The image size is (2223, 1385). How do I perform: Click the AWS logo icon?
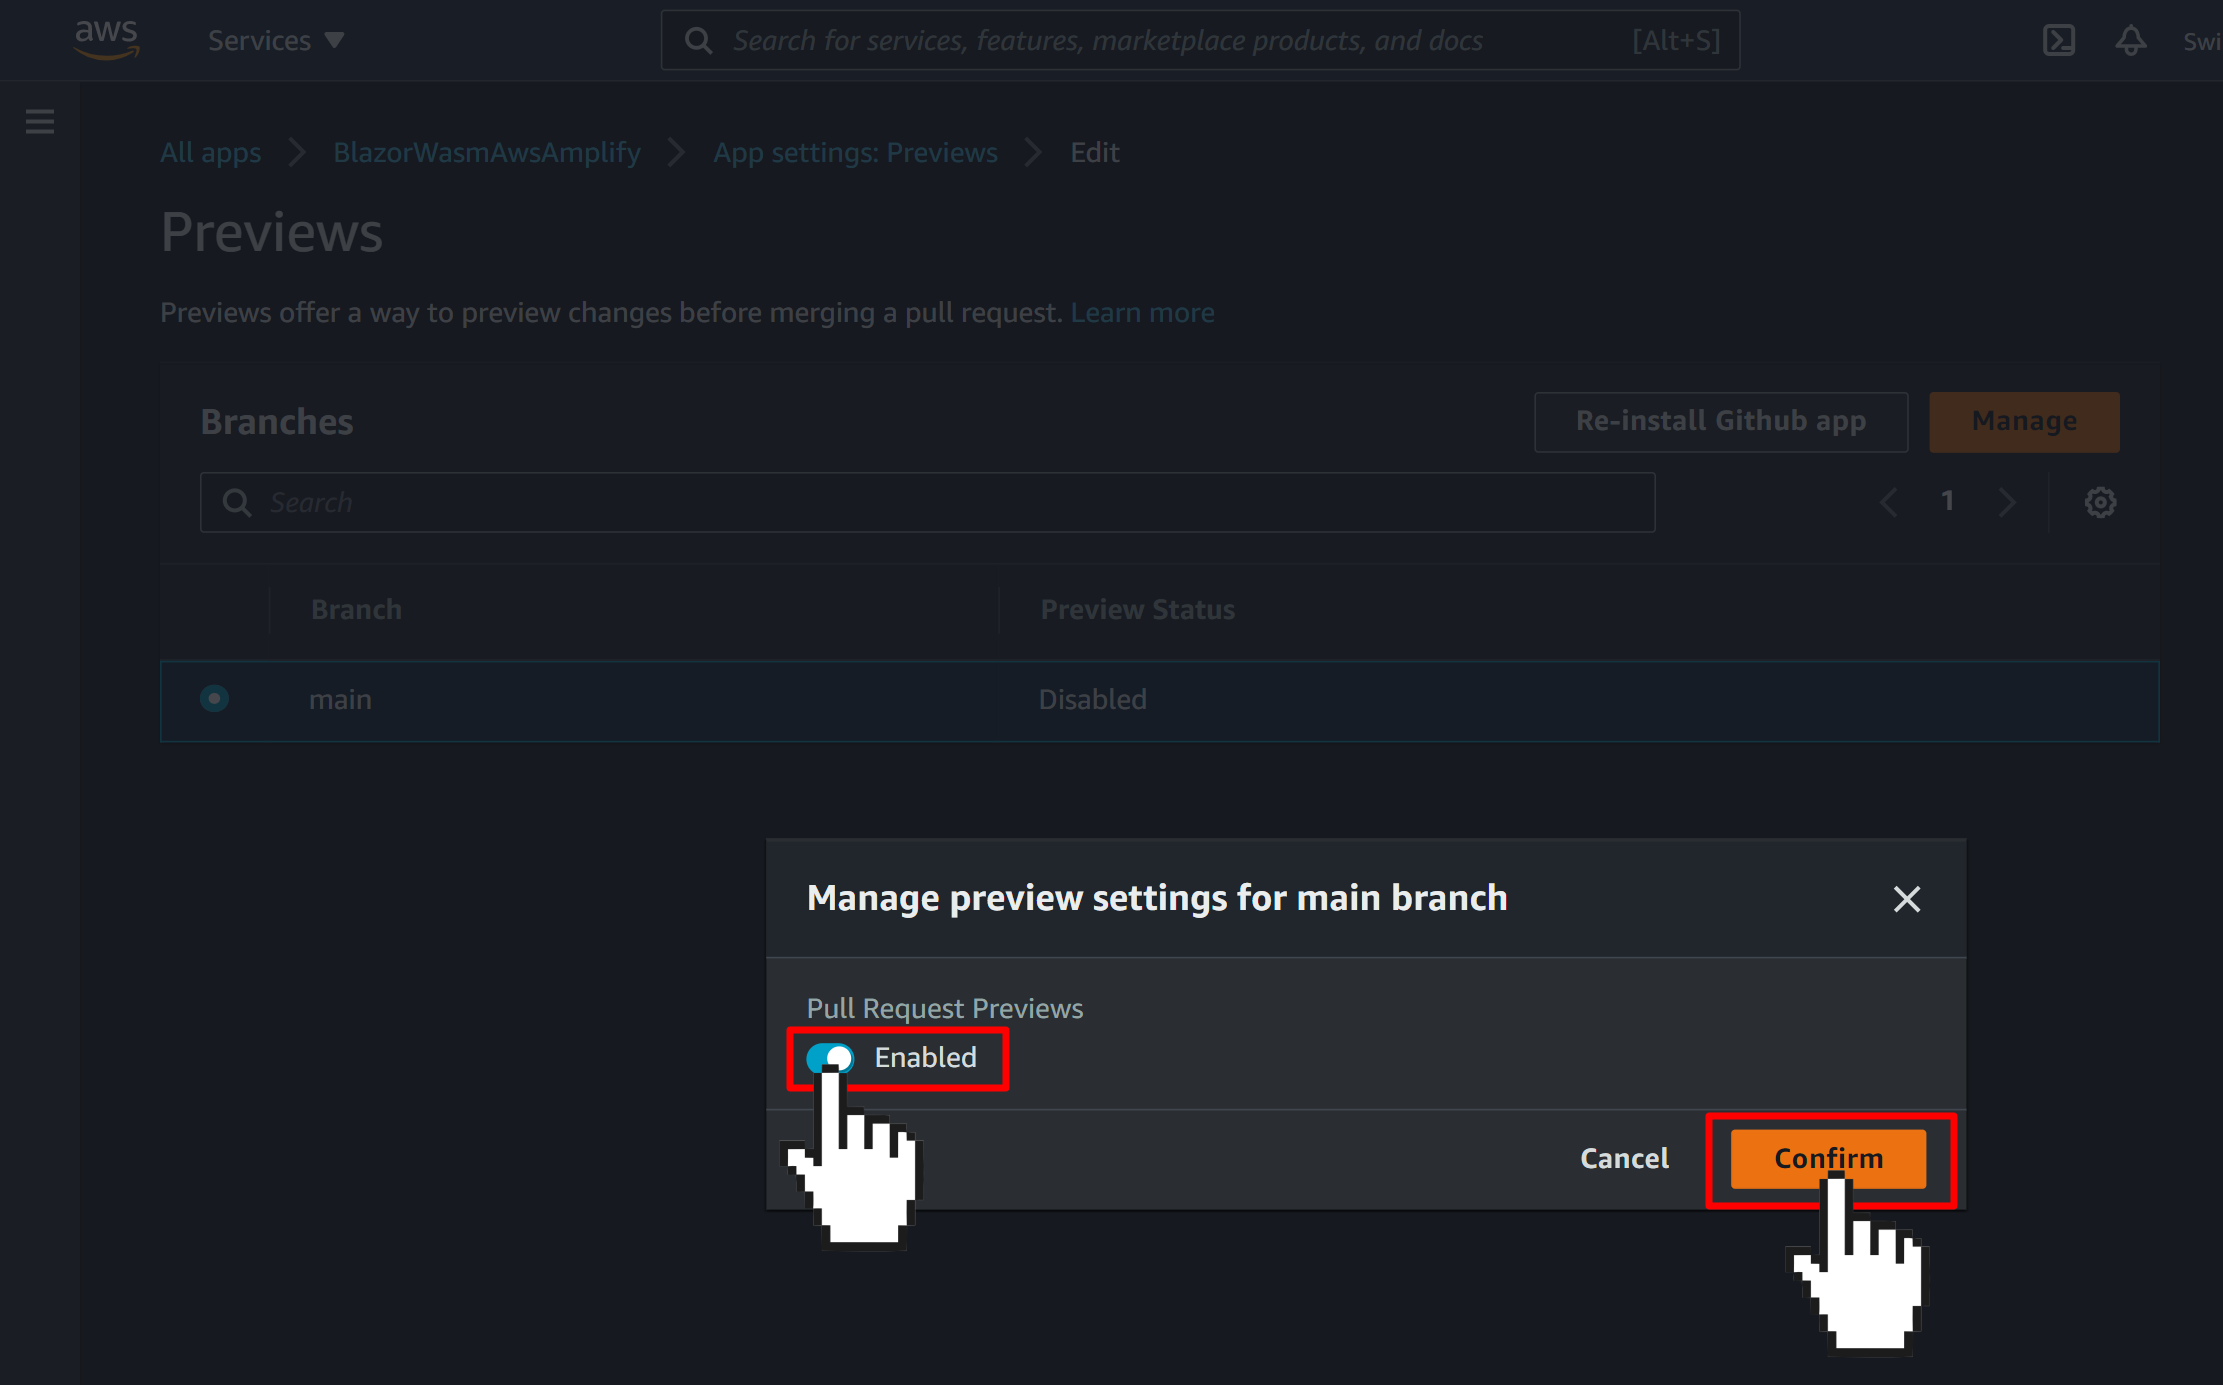tap(104, 40)
